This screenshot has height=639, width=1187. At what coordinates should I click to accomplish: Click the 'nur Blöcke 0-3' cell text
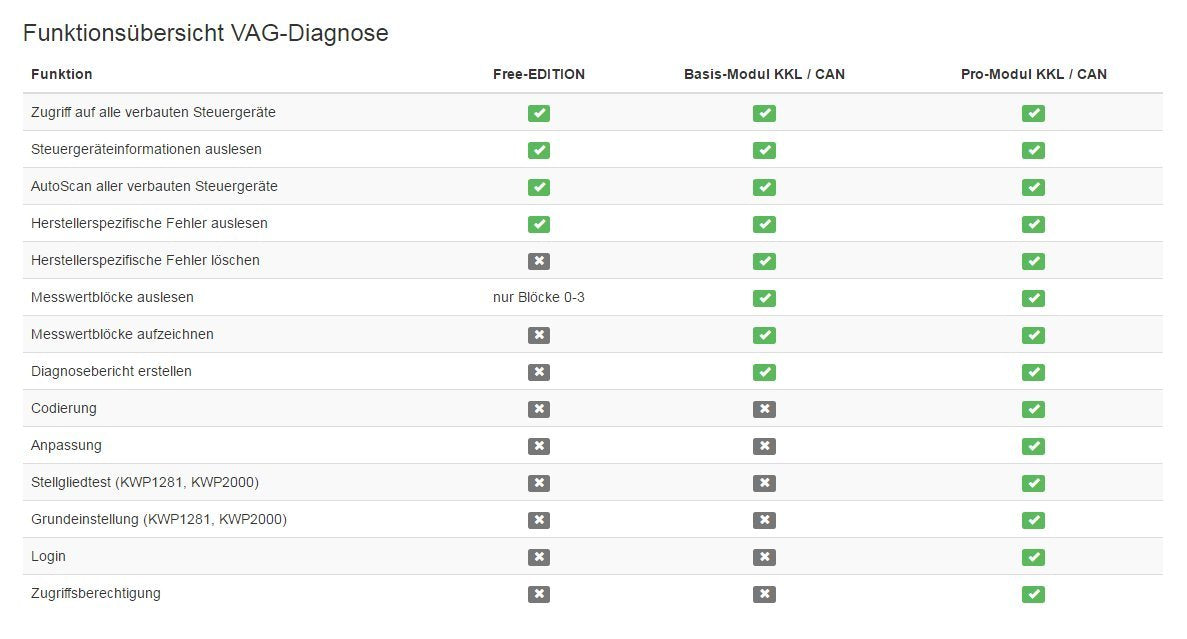pos(539,297)
